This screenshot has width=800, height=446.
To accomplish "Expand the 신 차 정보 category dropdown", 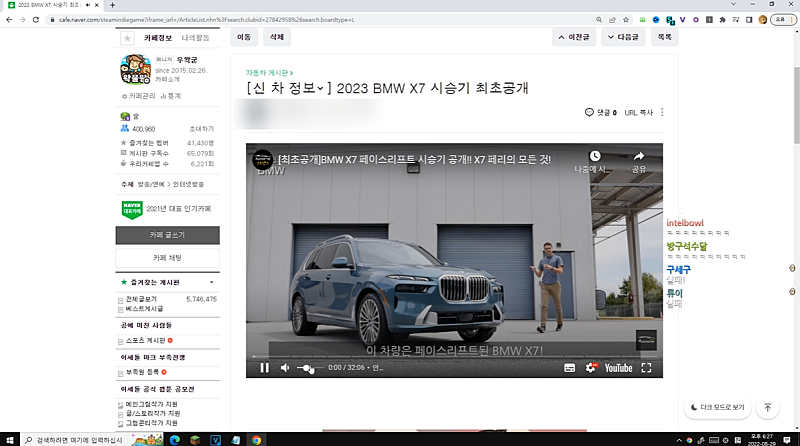I will coord(320,89).
